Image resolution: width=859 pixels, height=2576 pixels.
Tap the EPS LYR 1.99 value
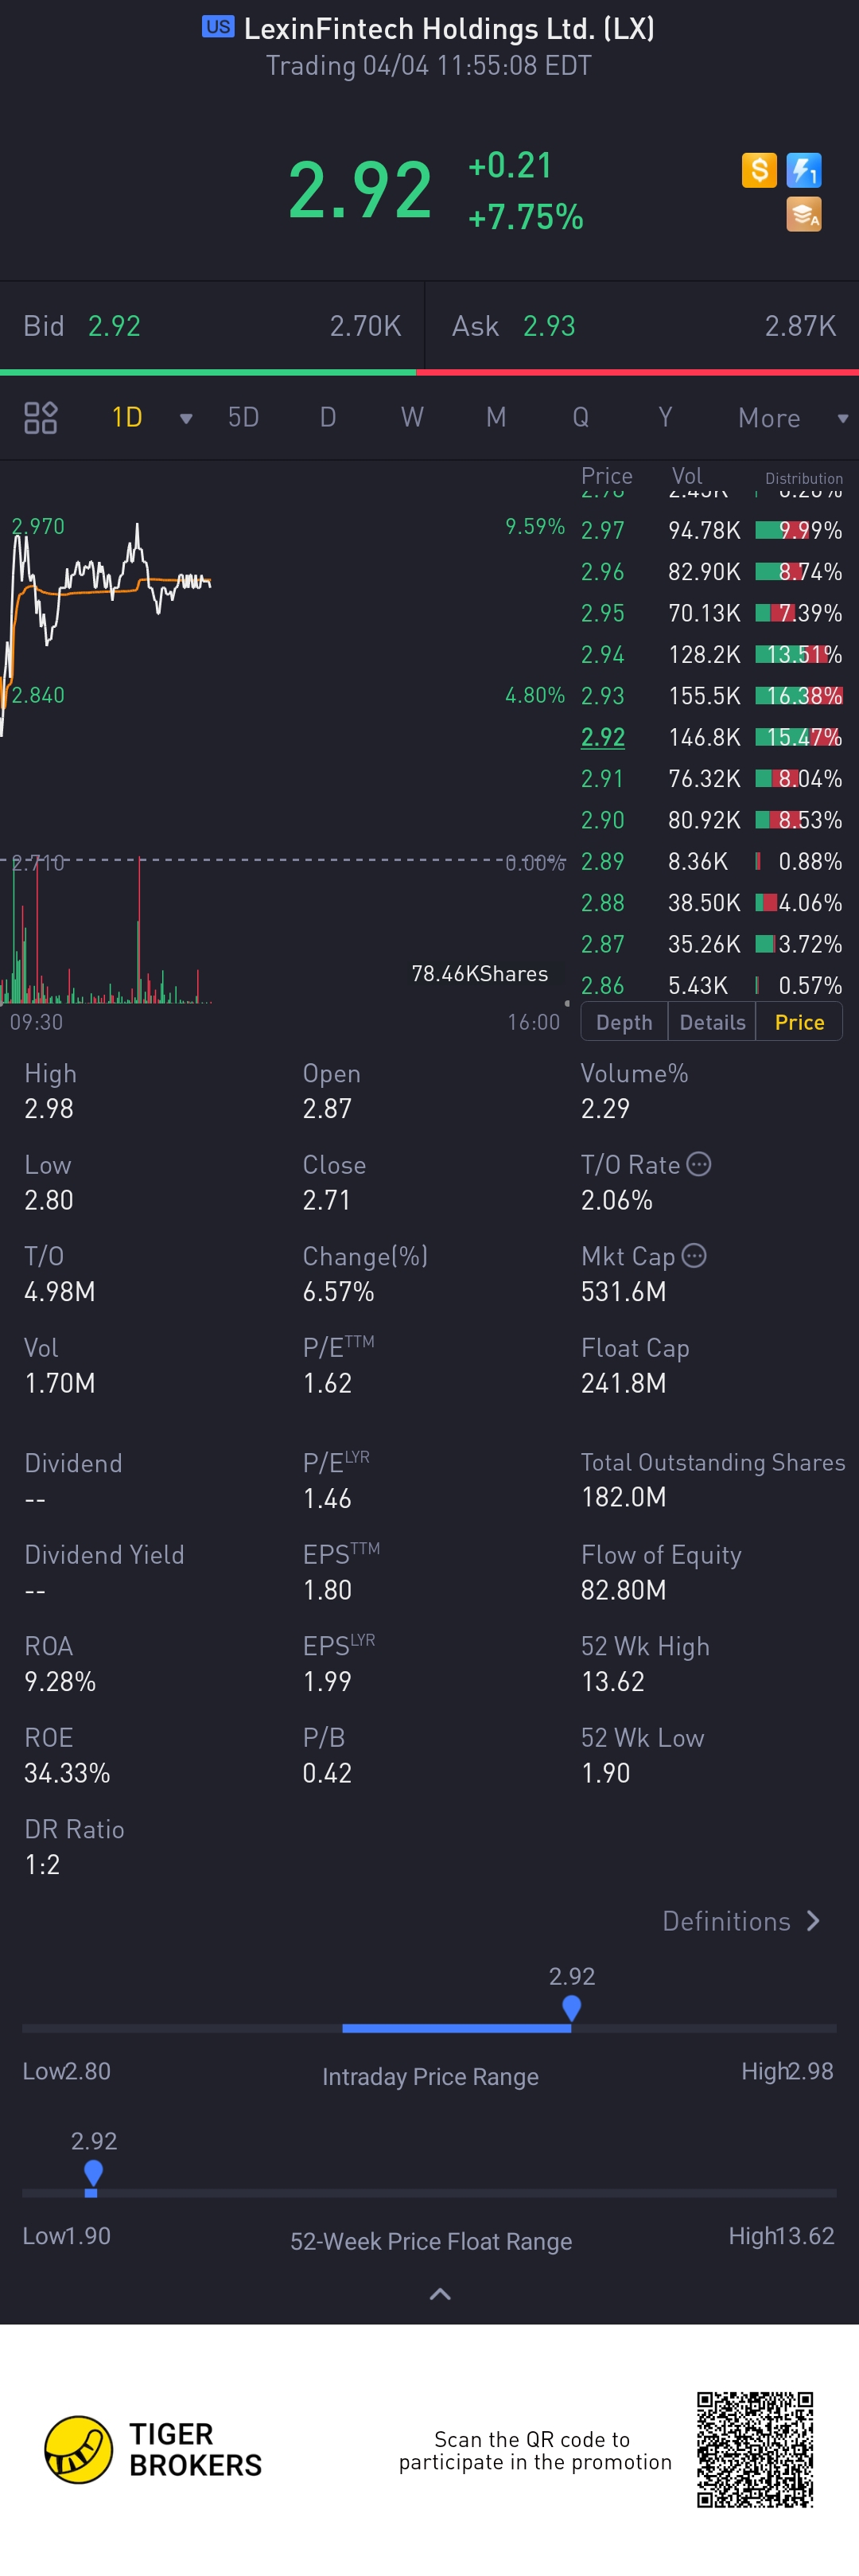(x=328, y=1681)
